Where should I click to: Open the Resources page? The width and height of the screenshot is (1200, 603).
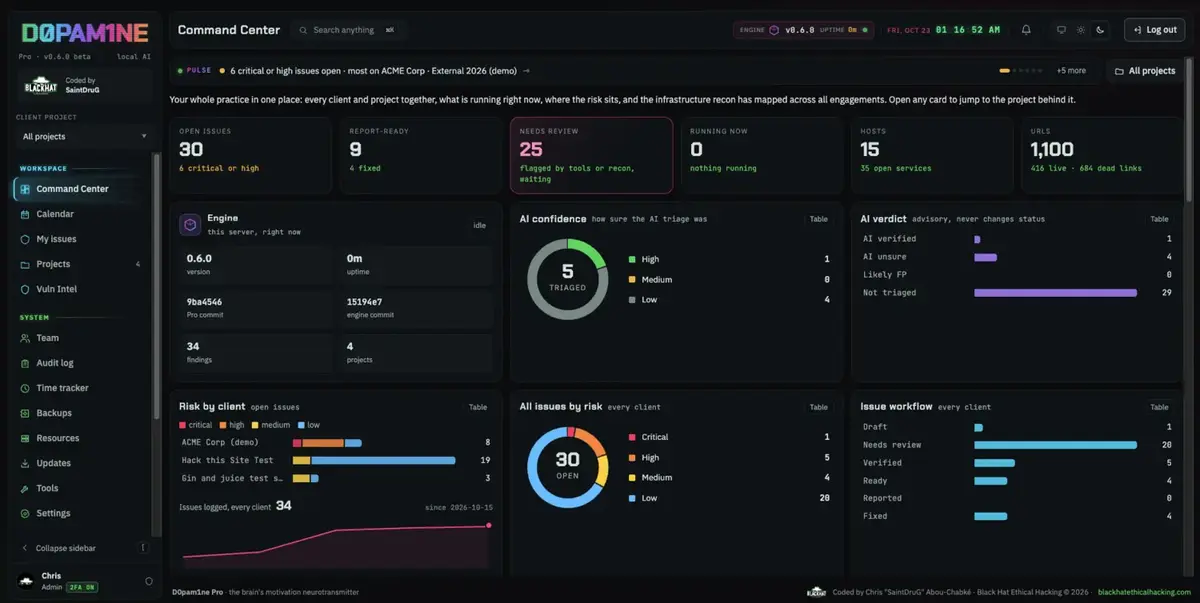coord(80,438)
